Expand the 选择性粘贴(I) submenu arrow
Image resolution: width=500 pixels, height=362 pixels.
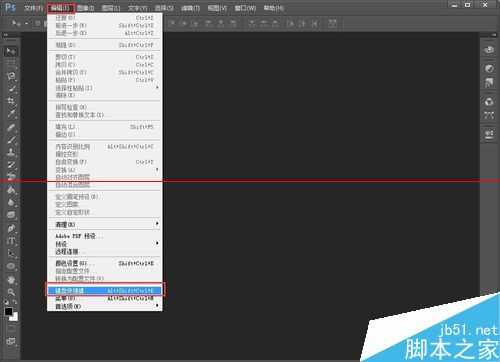[x=157, y=87]
